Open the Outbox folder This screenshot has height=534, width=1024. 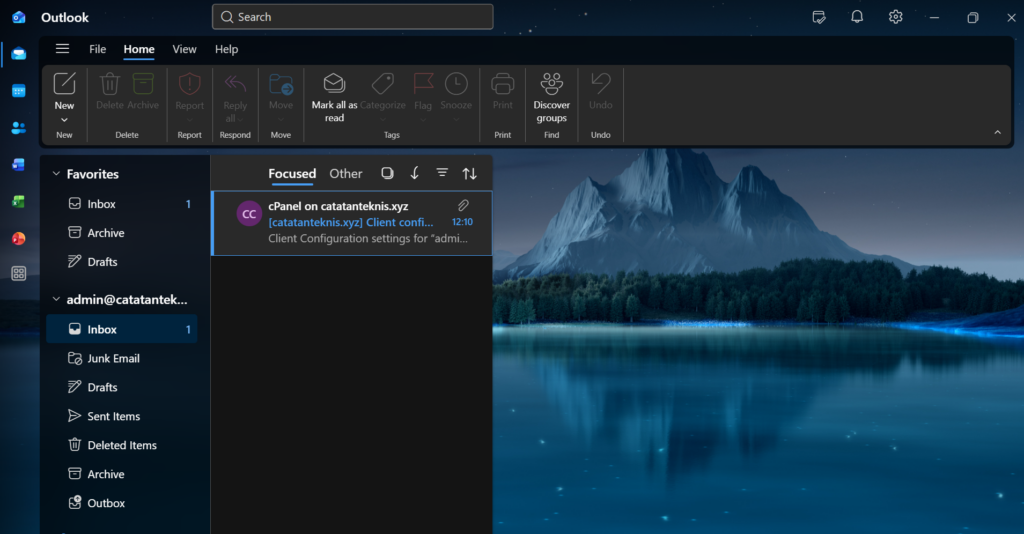(x=122, y=503)
